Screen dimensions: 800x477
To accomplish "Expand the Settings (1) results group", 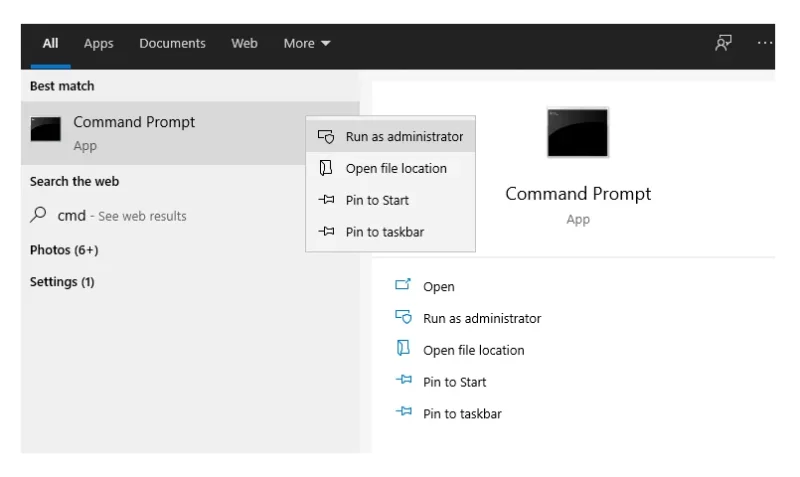I will (x=62, y=282).
